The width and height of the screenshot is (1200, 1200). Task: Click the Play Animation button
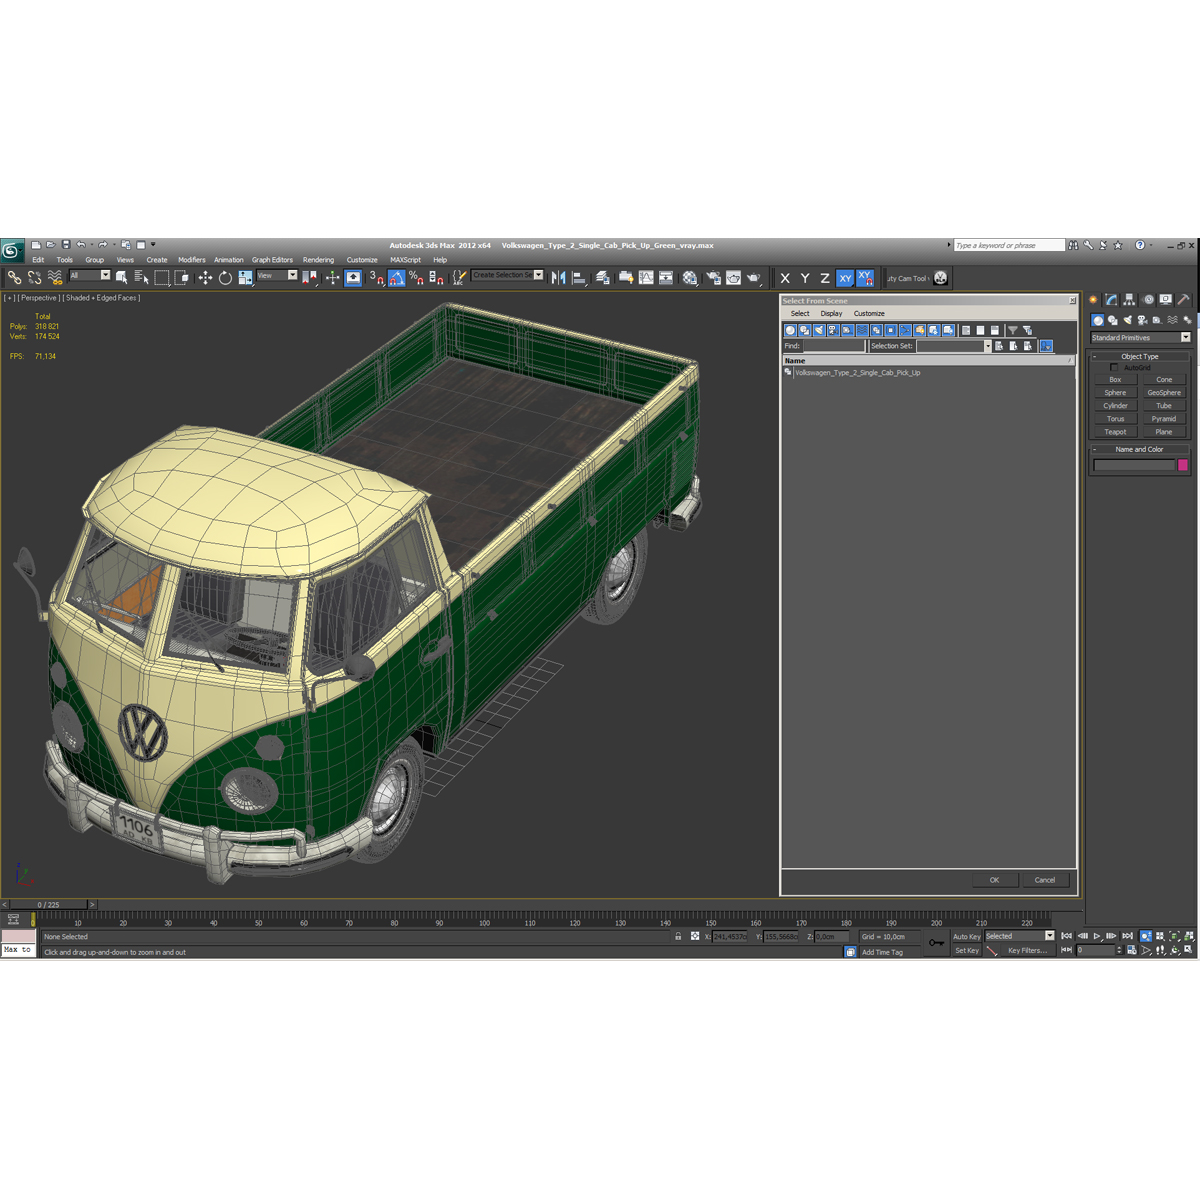click(1097, 936)
